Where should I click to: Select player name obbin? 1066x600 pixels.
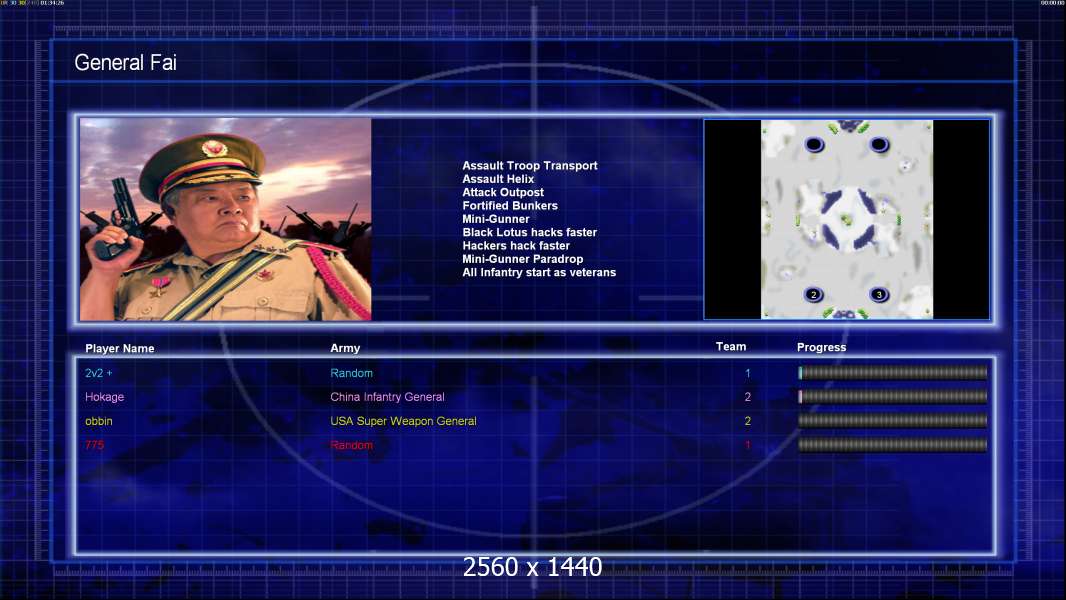tap(99, 421)
